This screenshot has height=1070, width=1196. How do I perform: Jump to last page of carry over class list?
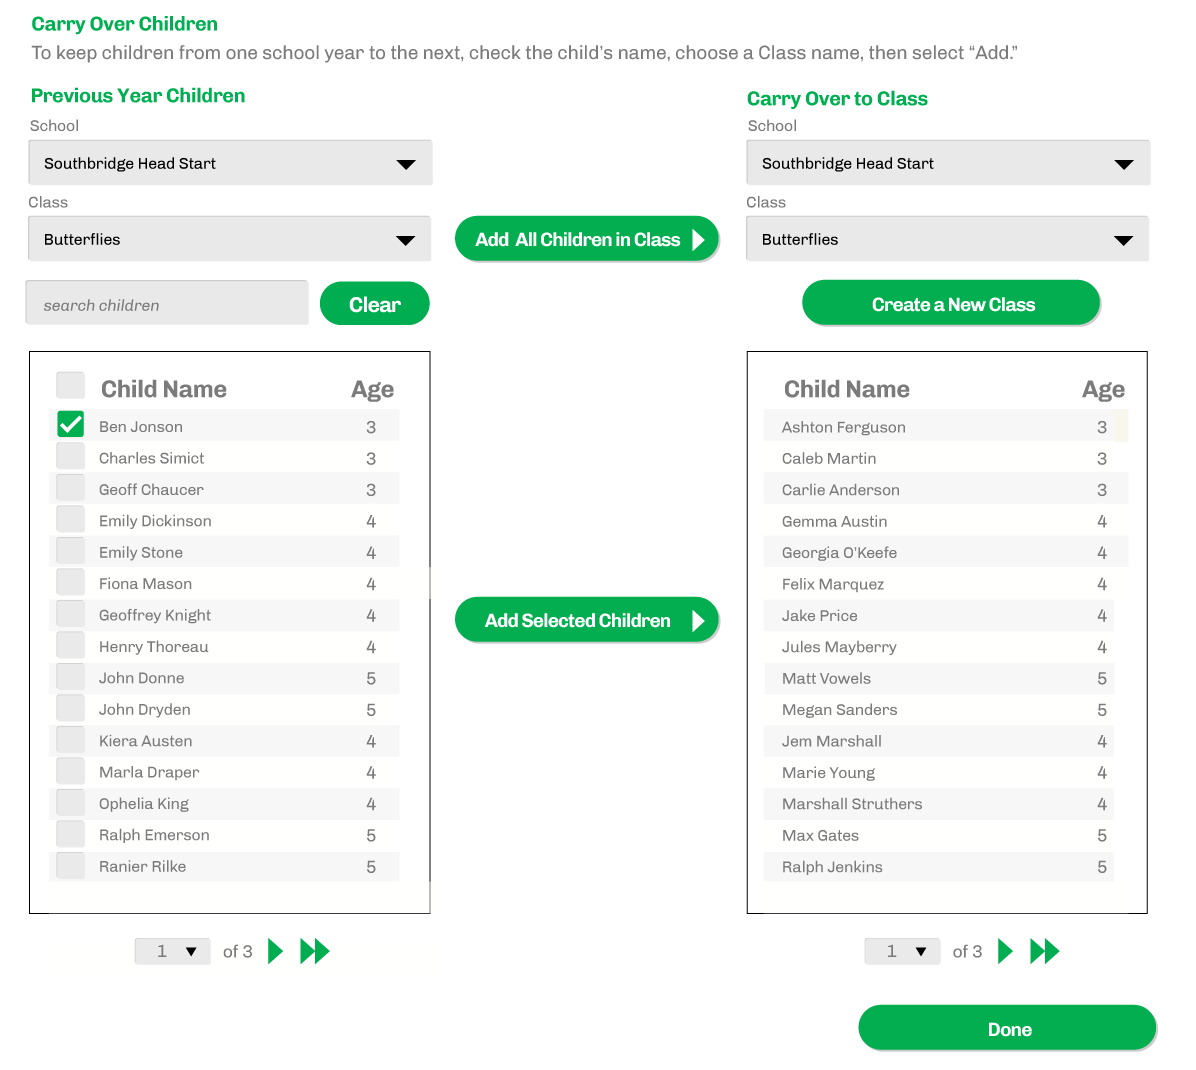point(1045,951)
